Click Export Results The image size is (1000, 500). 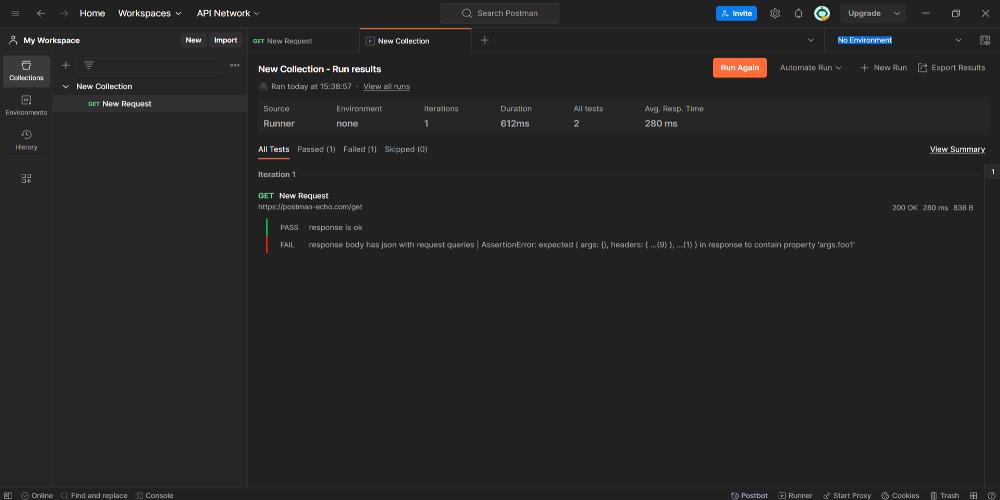(952, 68)
